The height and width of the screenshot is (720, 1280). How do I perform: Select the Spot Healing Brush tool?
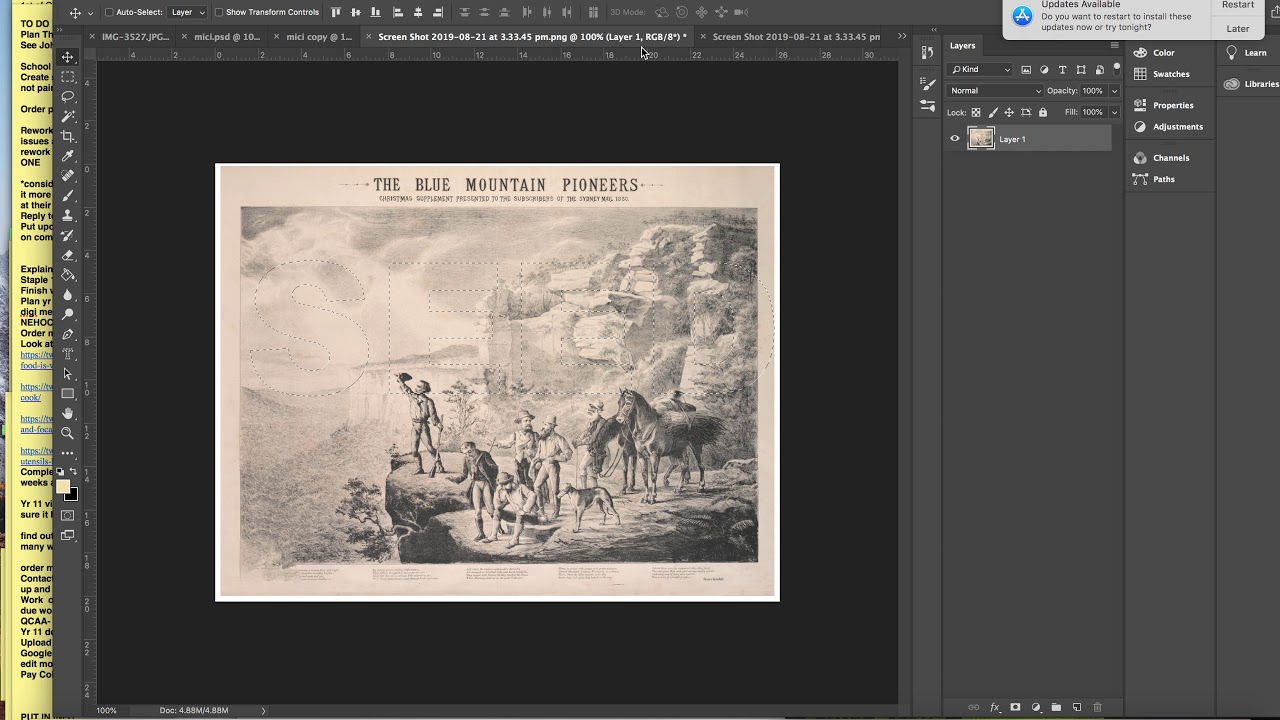[68, 176]
